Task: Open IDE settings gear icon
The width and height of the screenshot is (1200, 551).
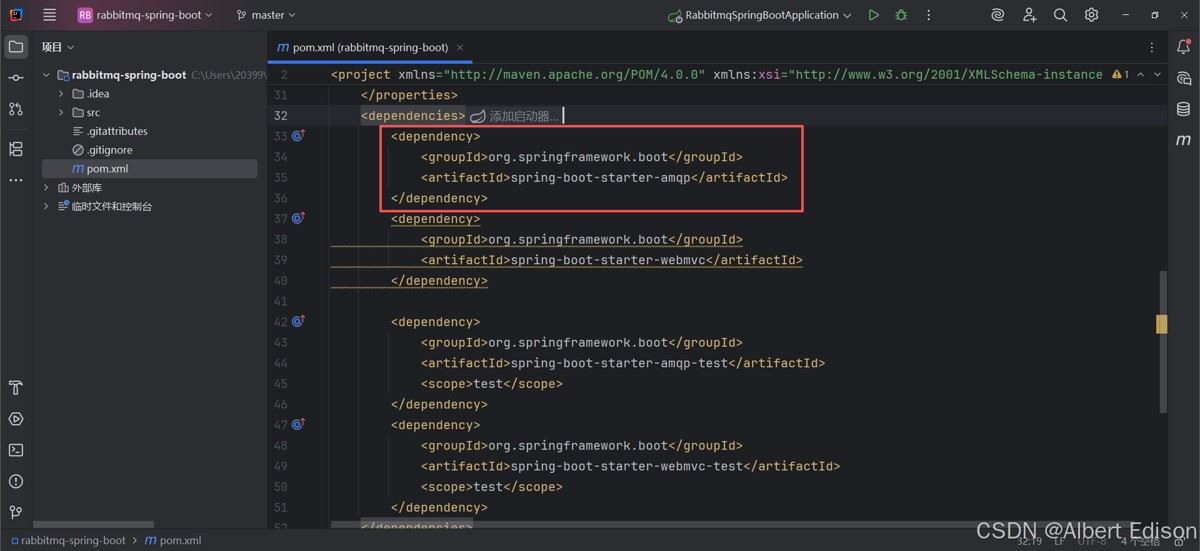Action: [1091, 15]
